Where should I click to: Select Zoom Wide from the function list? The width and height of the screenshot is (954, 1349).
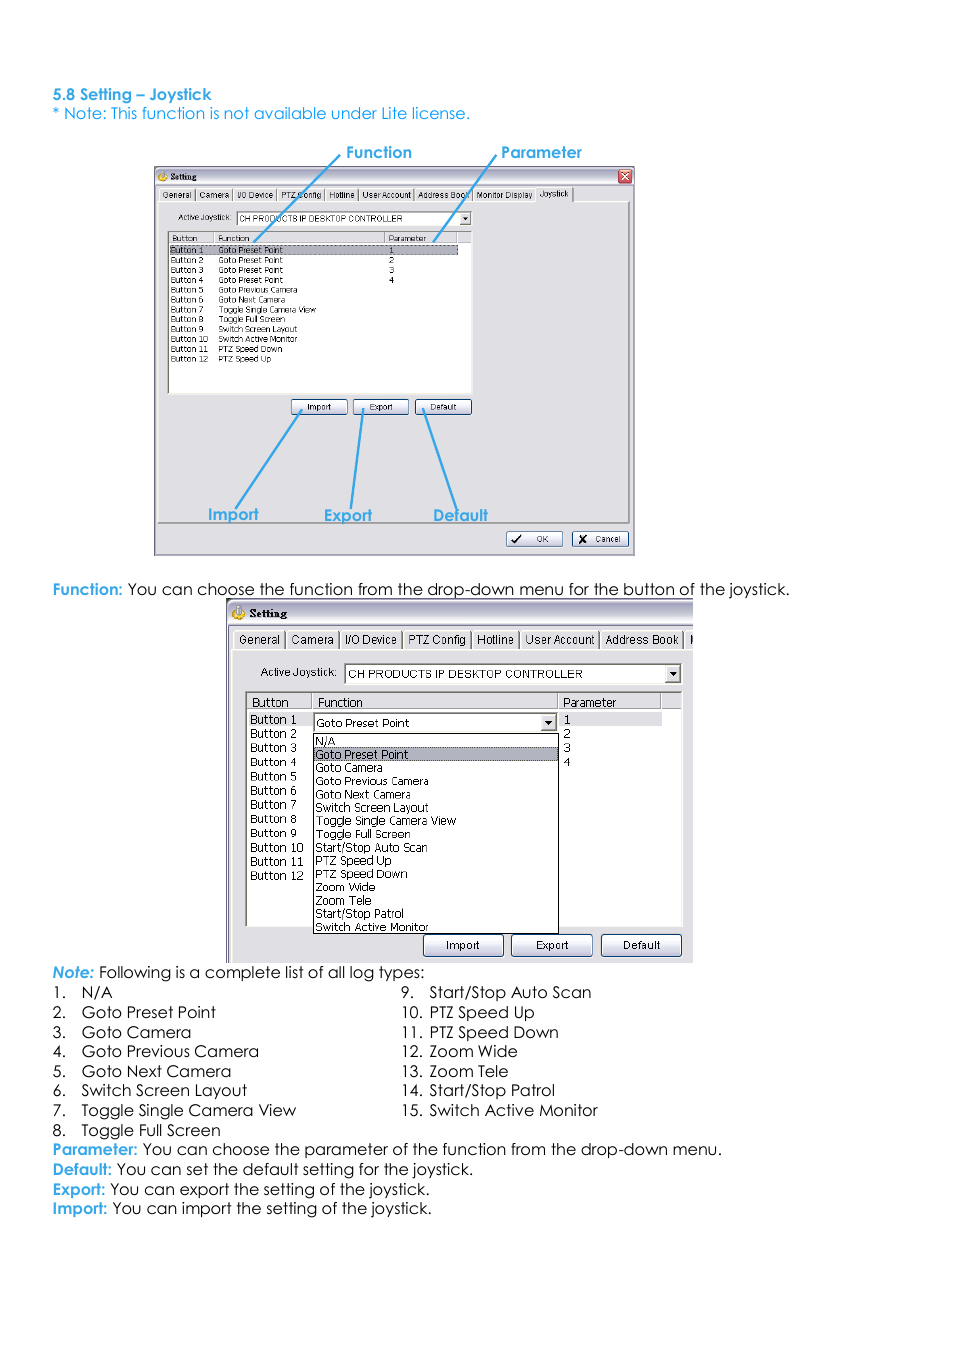(x=435, y=887)
